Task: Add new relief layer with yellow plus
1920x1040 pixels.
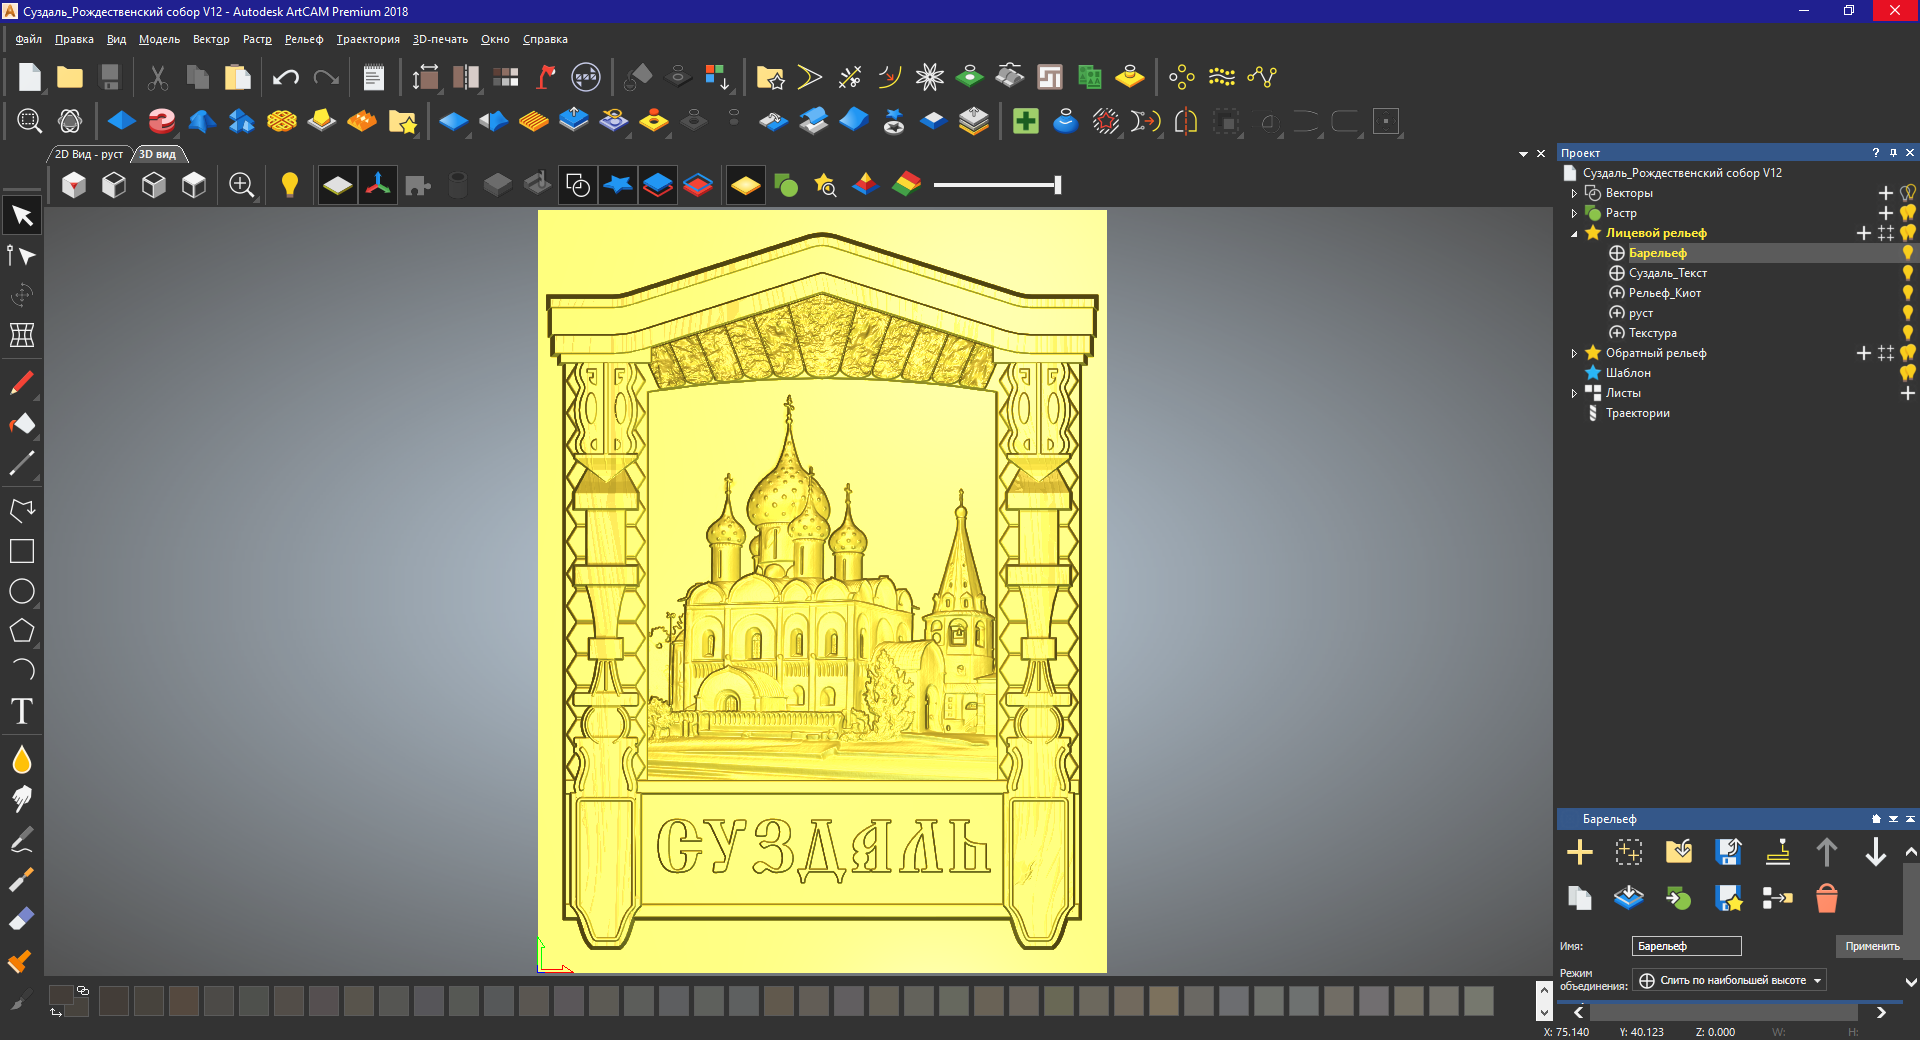Action: coord(1579,852)
